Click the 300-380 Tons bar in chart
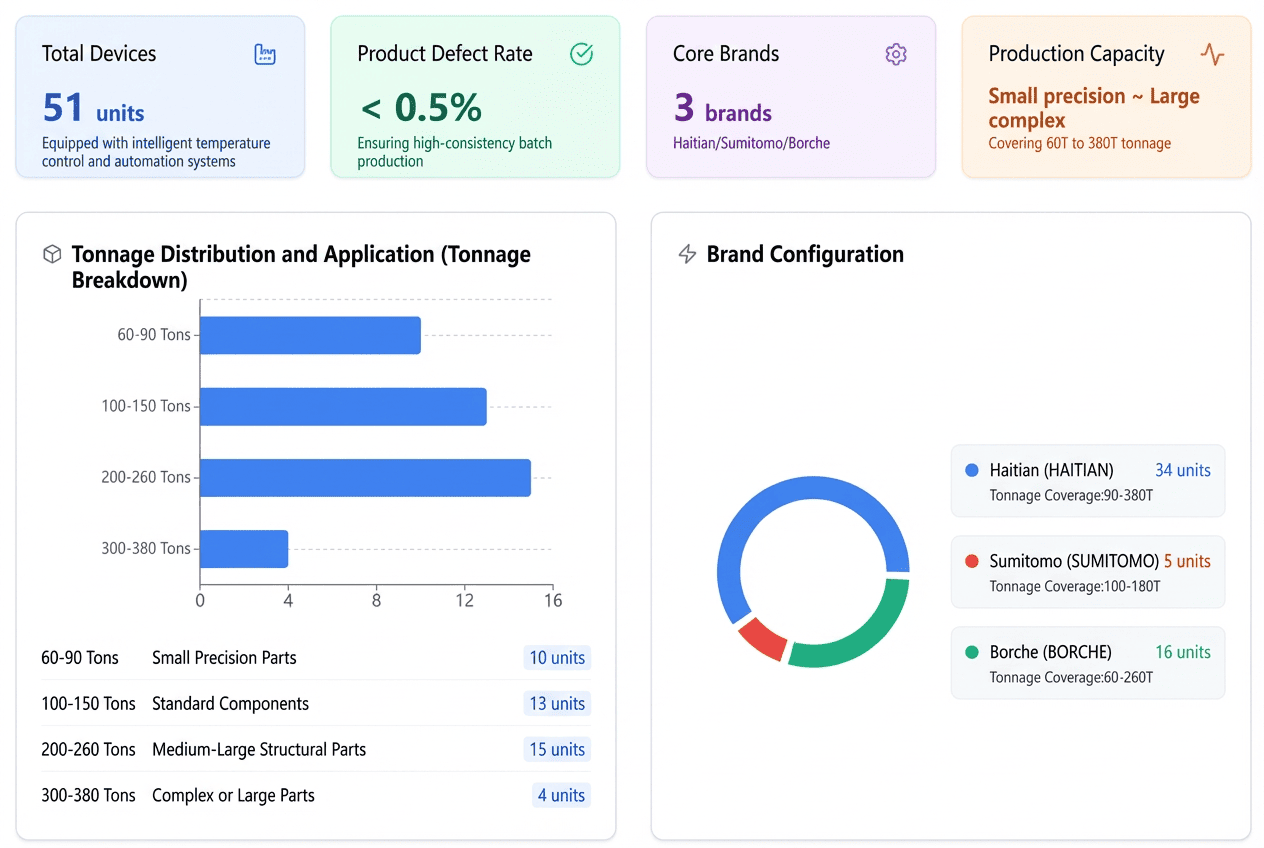Screen dimensions: 1264x848 pyautogui.click(x=244, y=549)
